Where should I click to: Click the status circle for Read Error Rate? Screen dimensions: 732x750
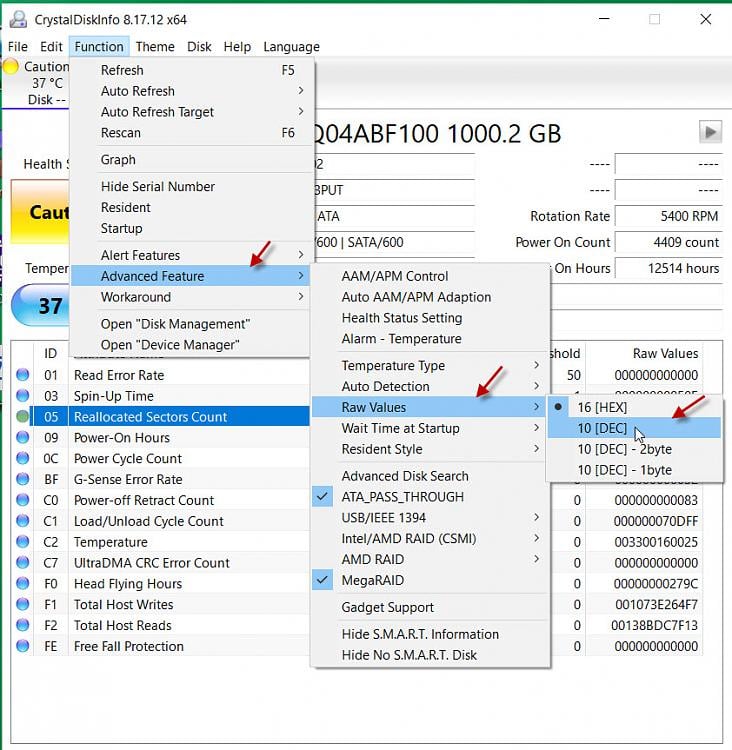[22, 375]
